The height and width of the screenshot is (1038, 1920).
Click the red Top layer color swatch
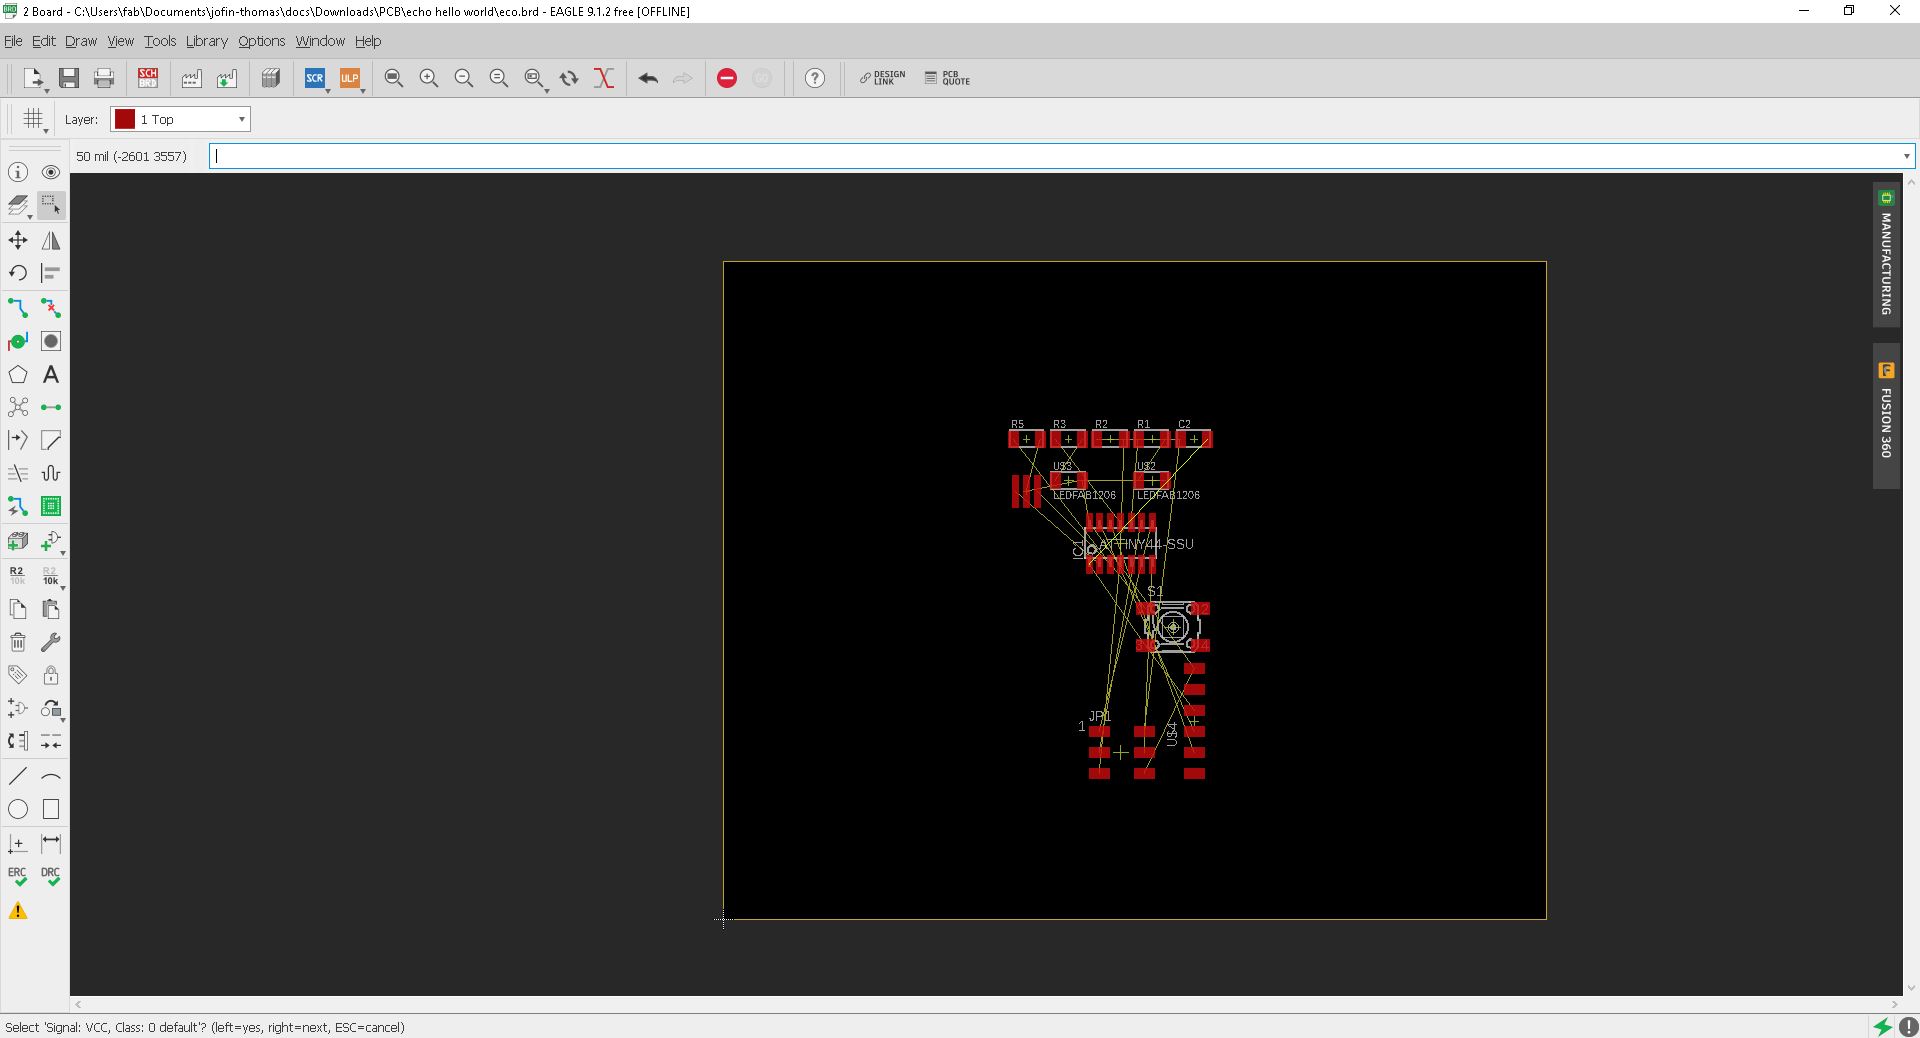tap(125, 120)
